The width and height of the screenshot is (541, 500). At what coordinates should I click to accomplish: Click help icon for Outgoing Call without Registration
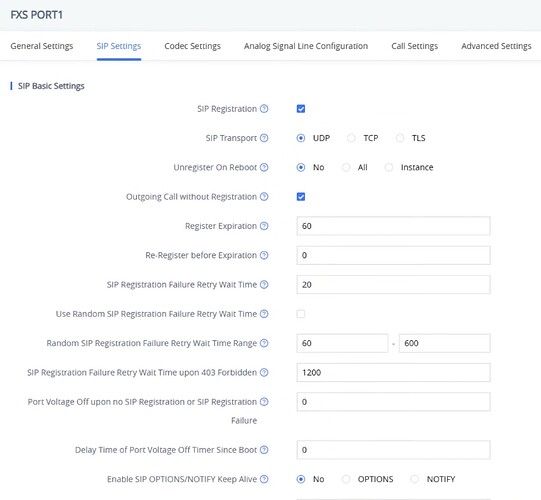264,197
